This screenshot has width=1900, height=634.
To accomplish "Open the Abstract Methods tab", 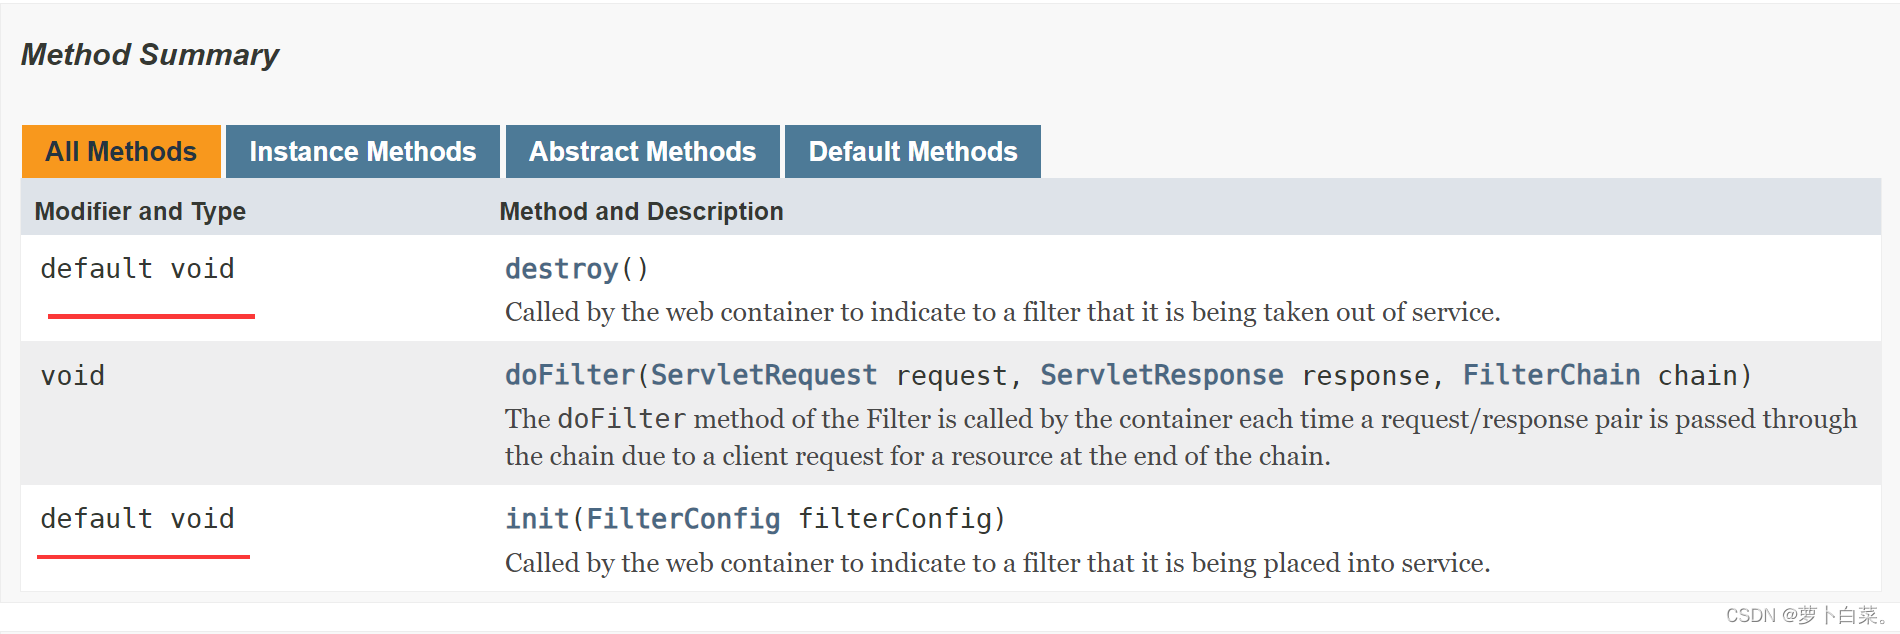I will tap(642, 152).
